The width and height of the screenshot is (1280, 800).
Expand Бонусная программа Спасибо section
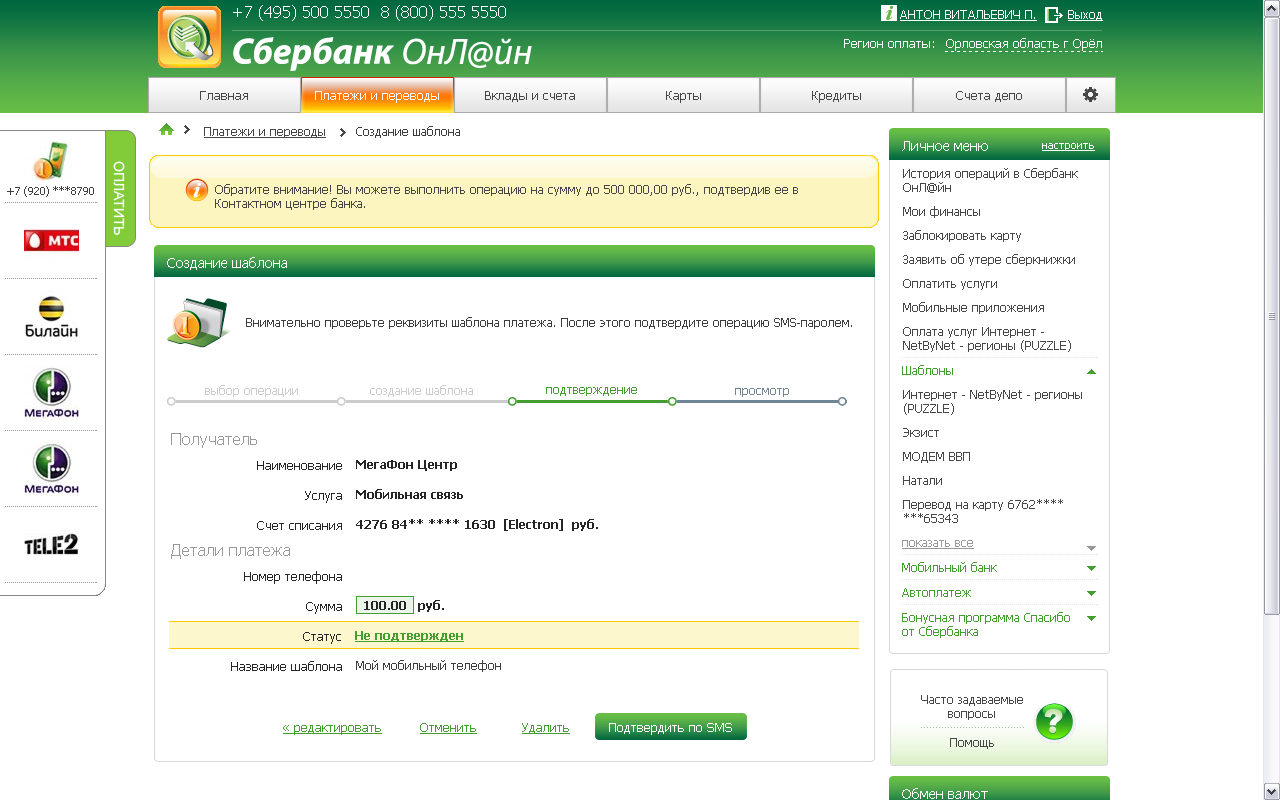point(1091,619)
